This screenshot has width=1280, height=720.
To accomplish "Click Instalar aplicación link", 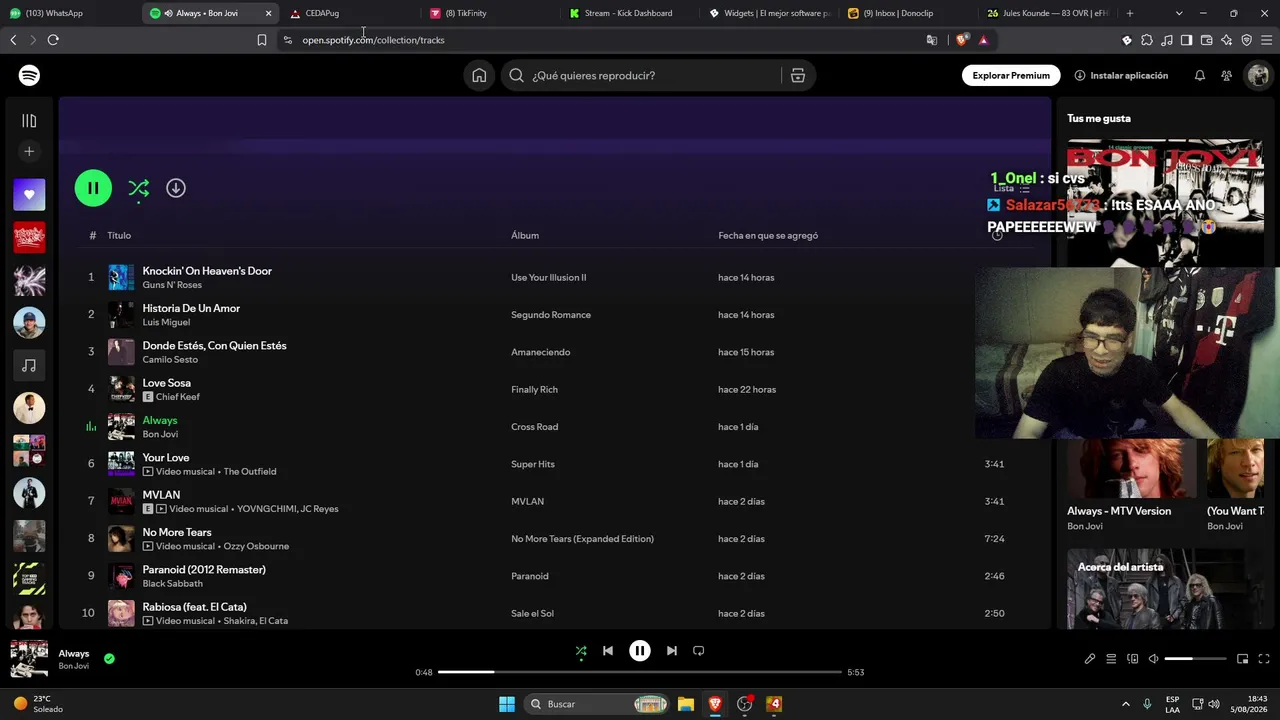I will point(1121,75).
